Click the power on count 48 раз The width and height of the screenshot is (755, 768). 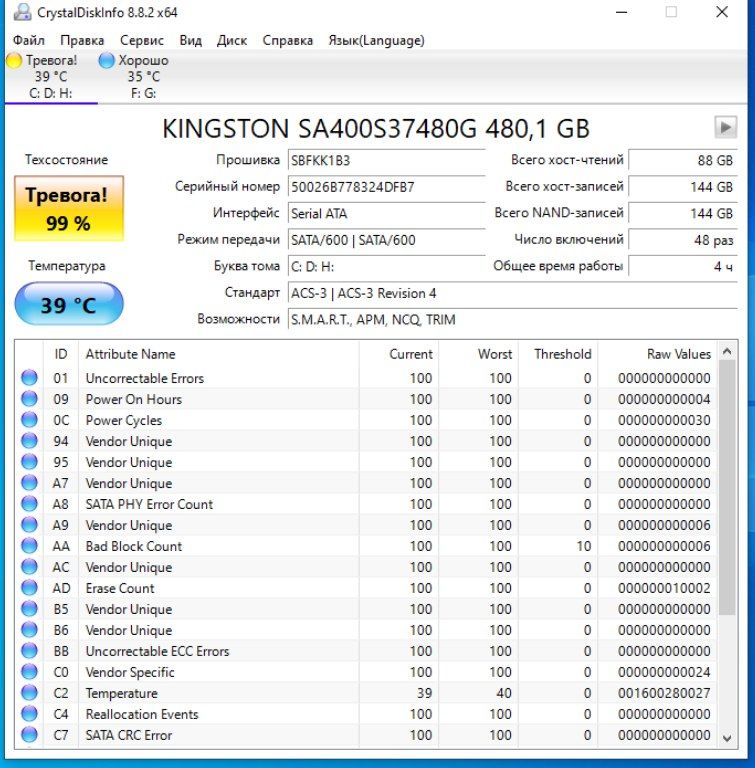pyautogui.click(x=682, y=240)
